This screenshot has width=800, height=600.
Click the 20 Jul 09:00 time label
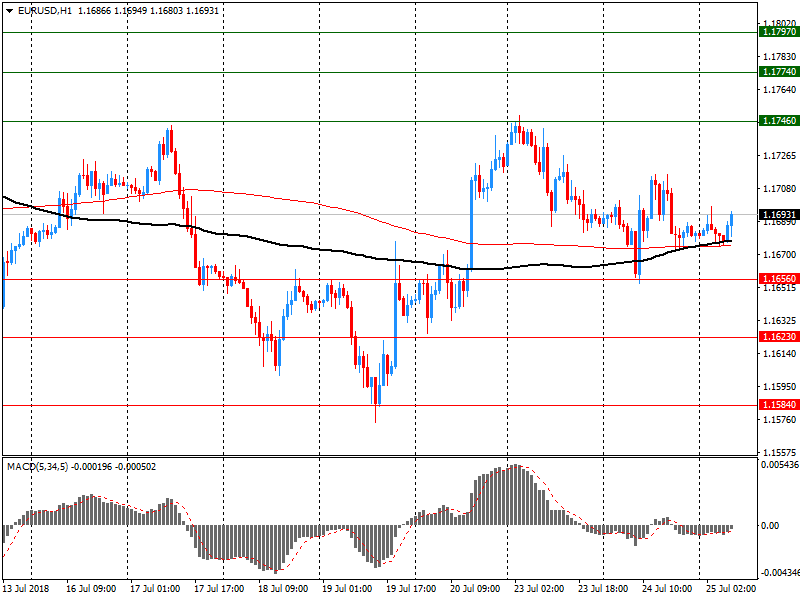[475, 589]
